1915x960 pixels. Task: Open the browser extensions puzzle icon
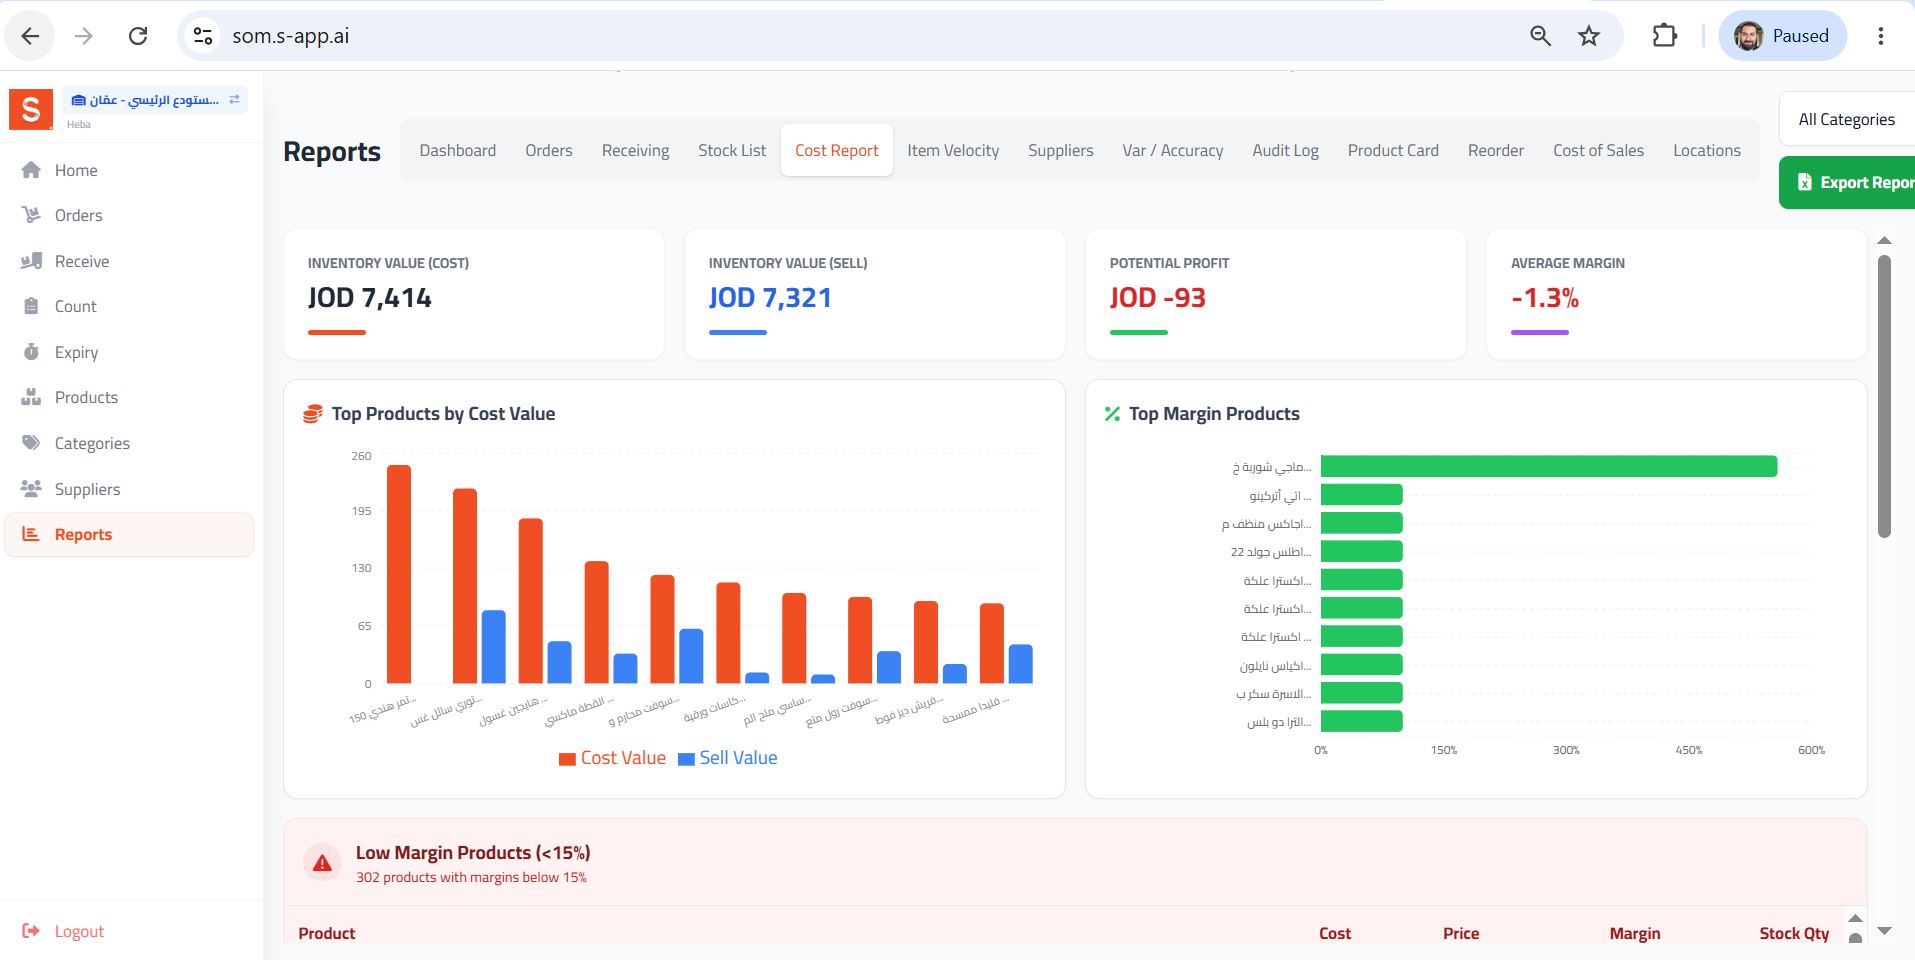pos(1665,36)
